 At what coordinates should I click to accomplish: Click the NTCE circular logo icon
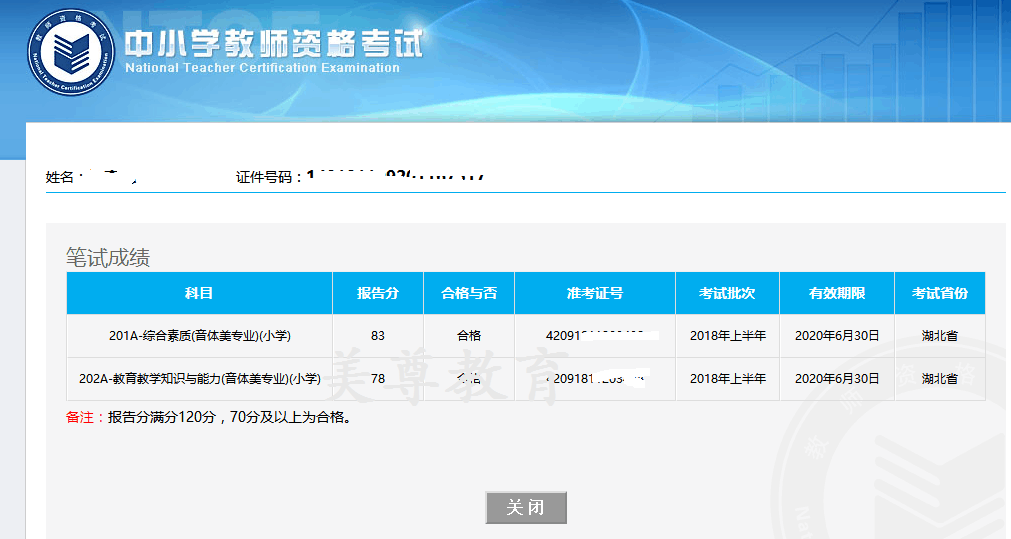71,52
